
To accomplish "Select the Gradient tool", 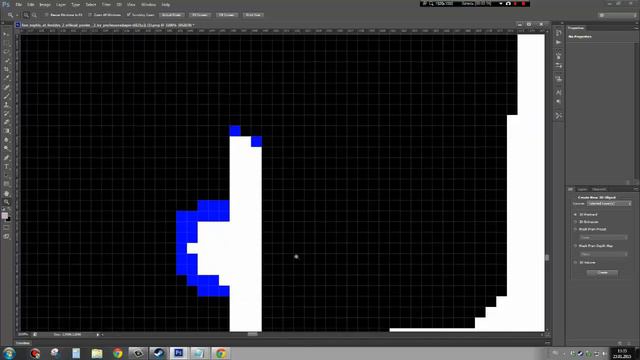I will coord(6,131).
